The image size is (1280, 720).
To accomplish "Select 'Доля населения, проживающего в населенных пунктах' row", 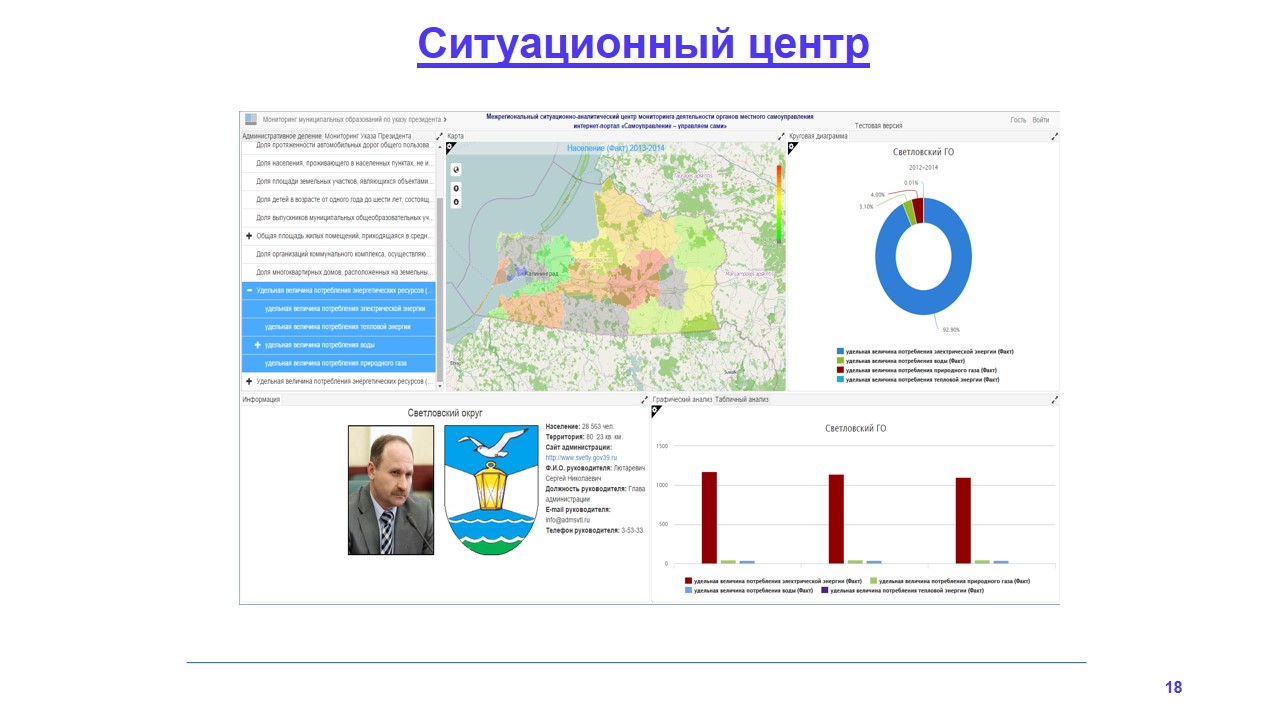I will 339,163.
